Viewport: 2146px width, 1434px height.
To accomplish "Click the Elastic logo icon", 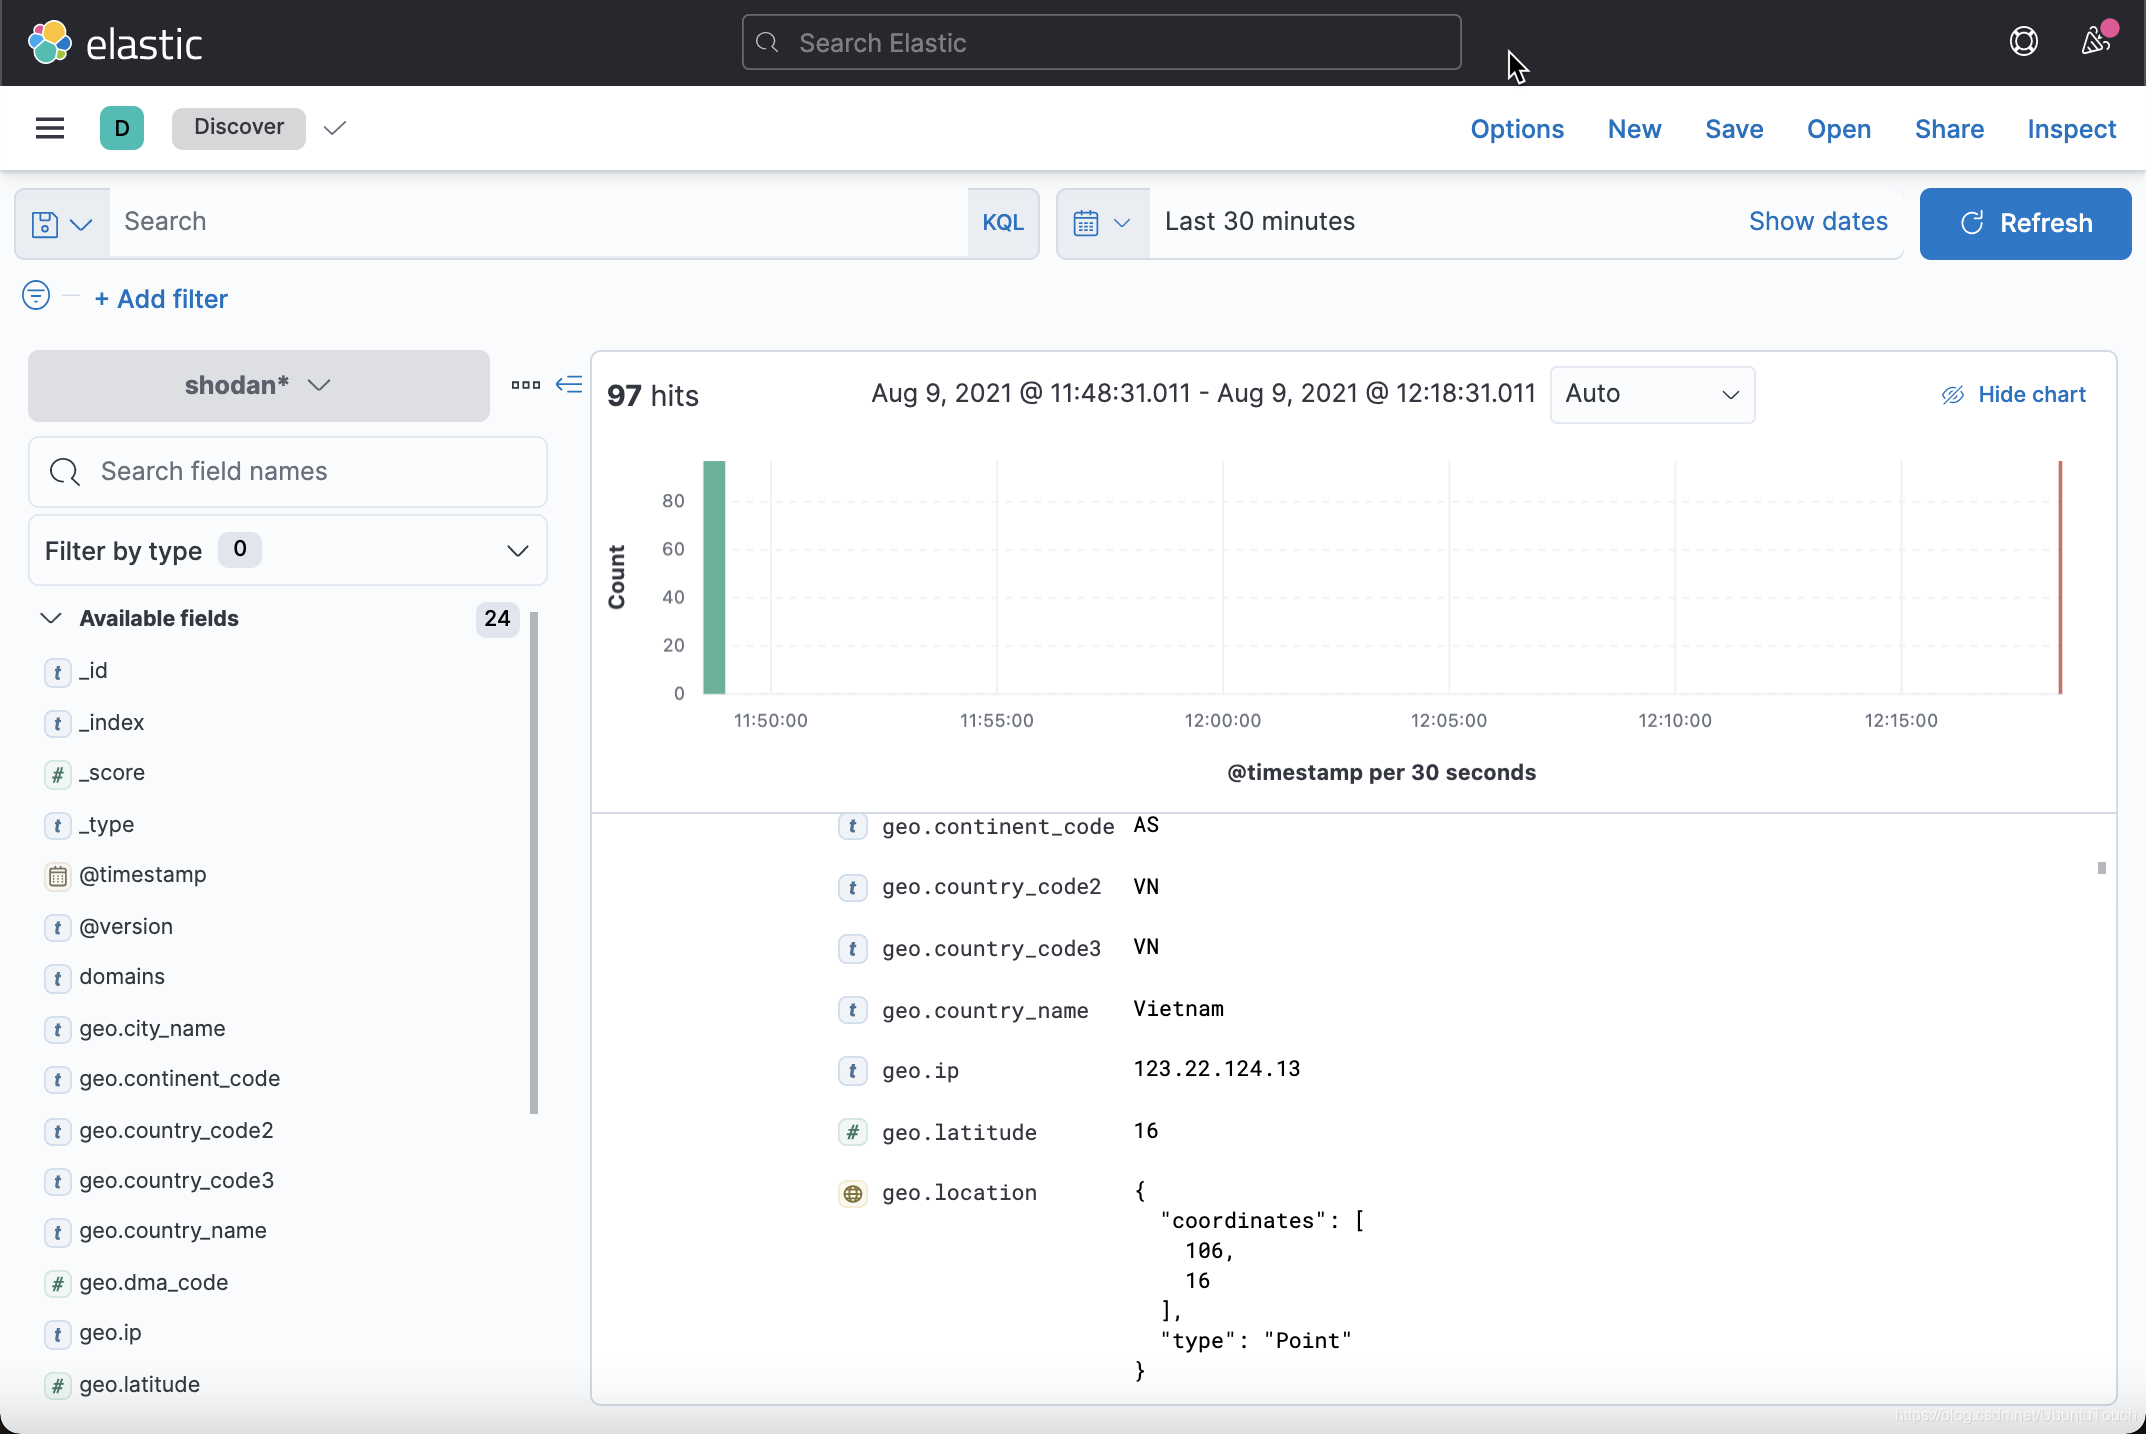I will click(46, 42).
